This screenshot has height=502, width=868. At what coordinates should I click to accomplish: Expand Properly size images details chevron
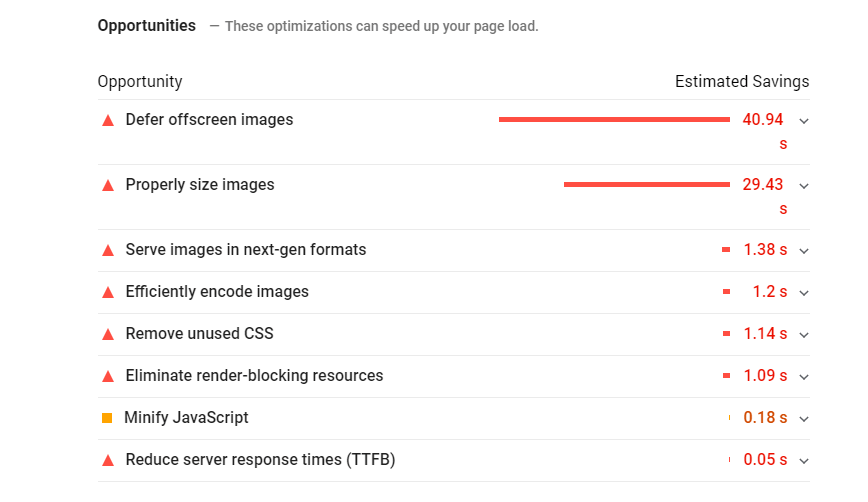coord(804,186)
